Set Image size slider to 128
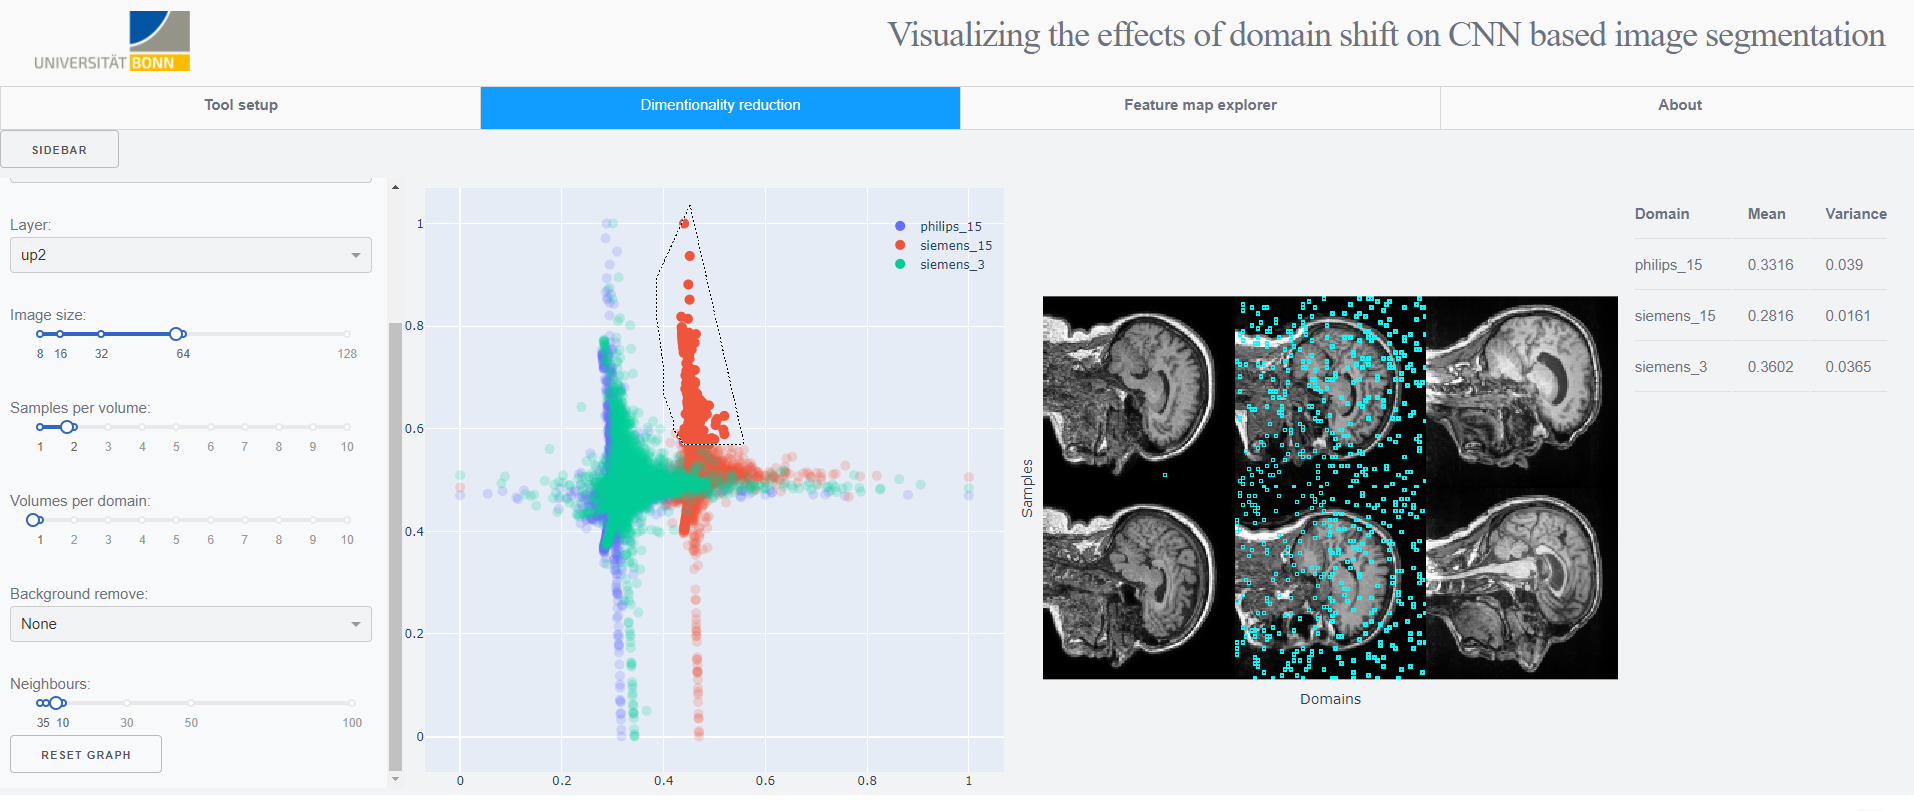 (x=347, y=334)
